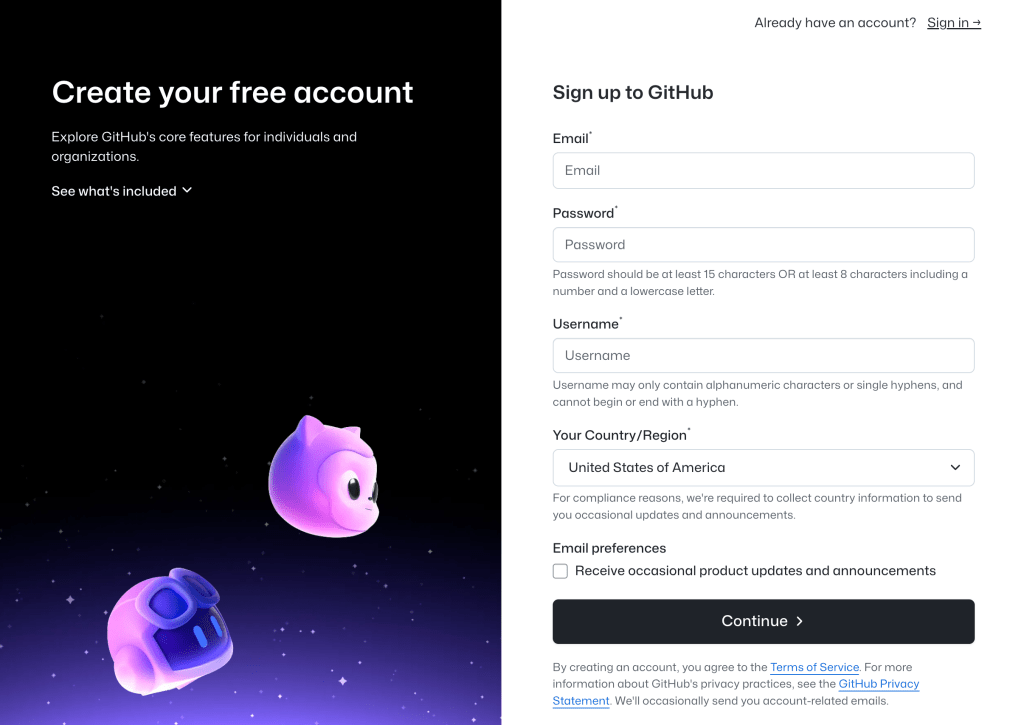Click the chevron beside "See what's included"

(x=186, y=190)
